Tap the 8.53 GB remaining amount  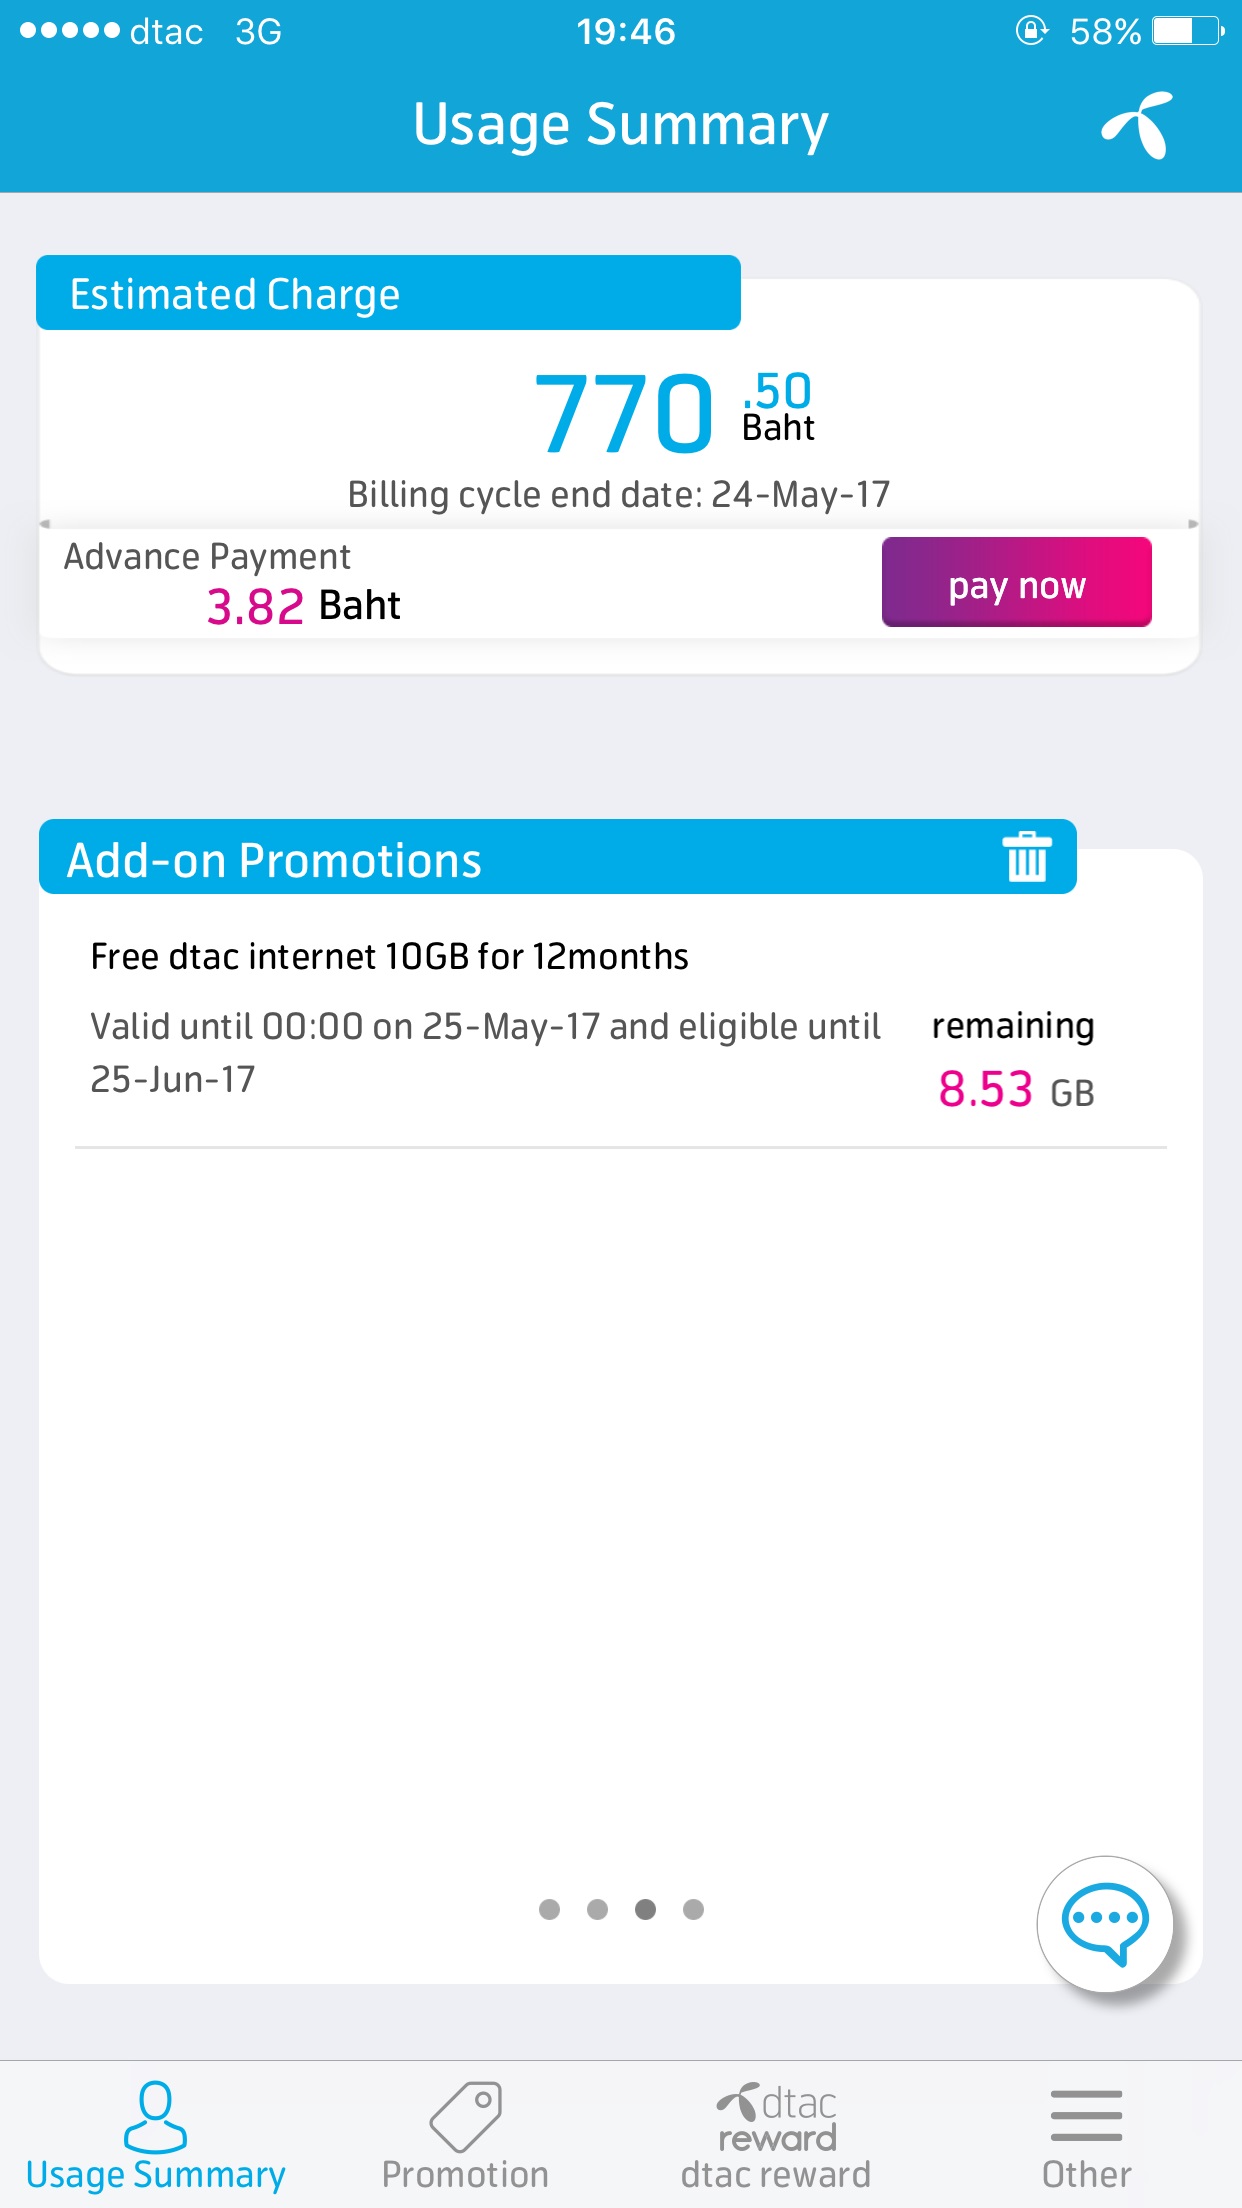tap(1014, 1089)
